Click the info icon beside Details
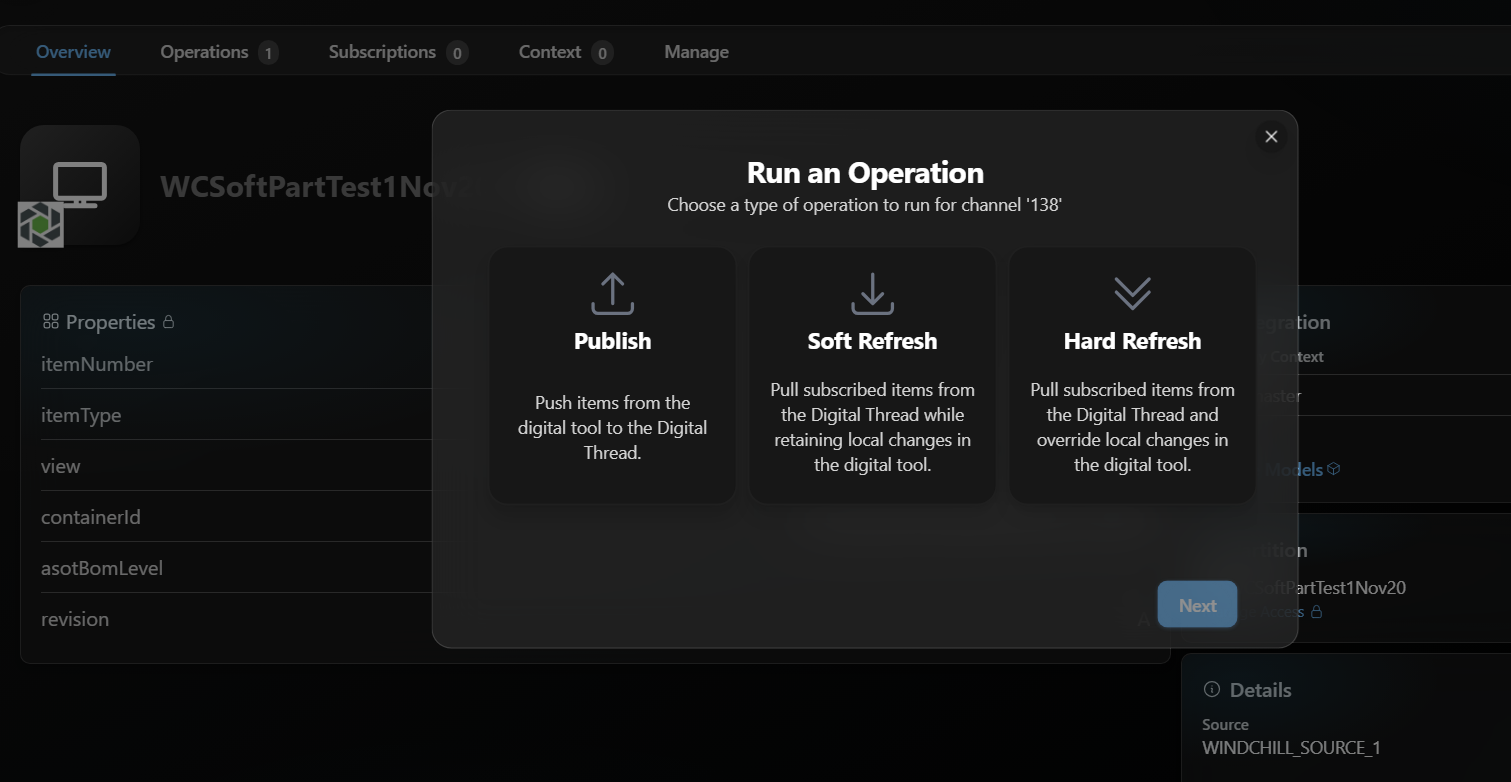This screenshot has height=782, width=1511. (x=1212, y=689)
